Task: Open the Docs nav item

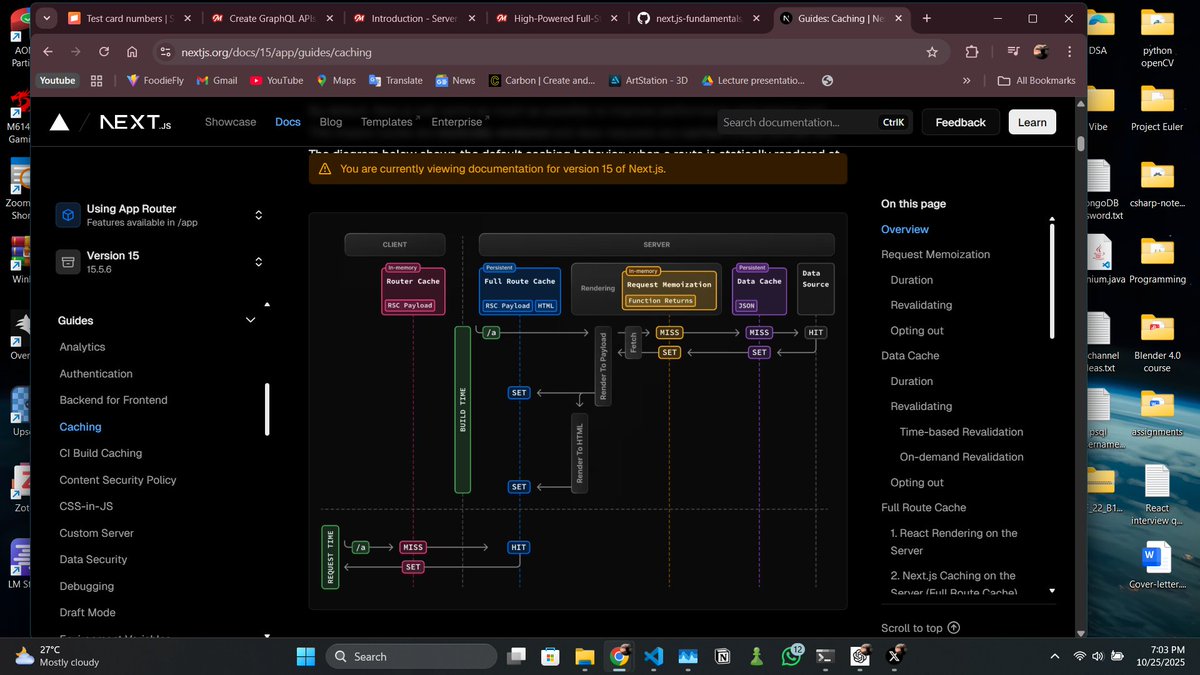Action: pyautogui.click(x=288, y=122)
